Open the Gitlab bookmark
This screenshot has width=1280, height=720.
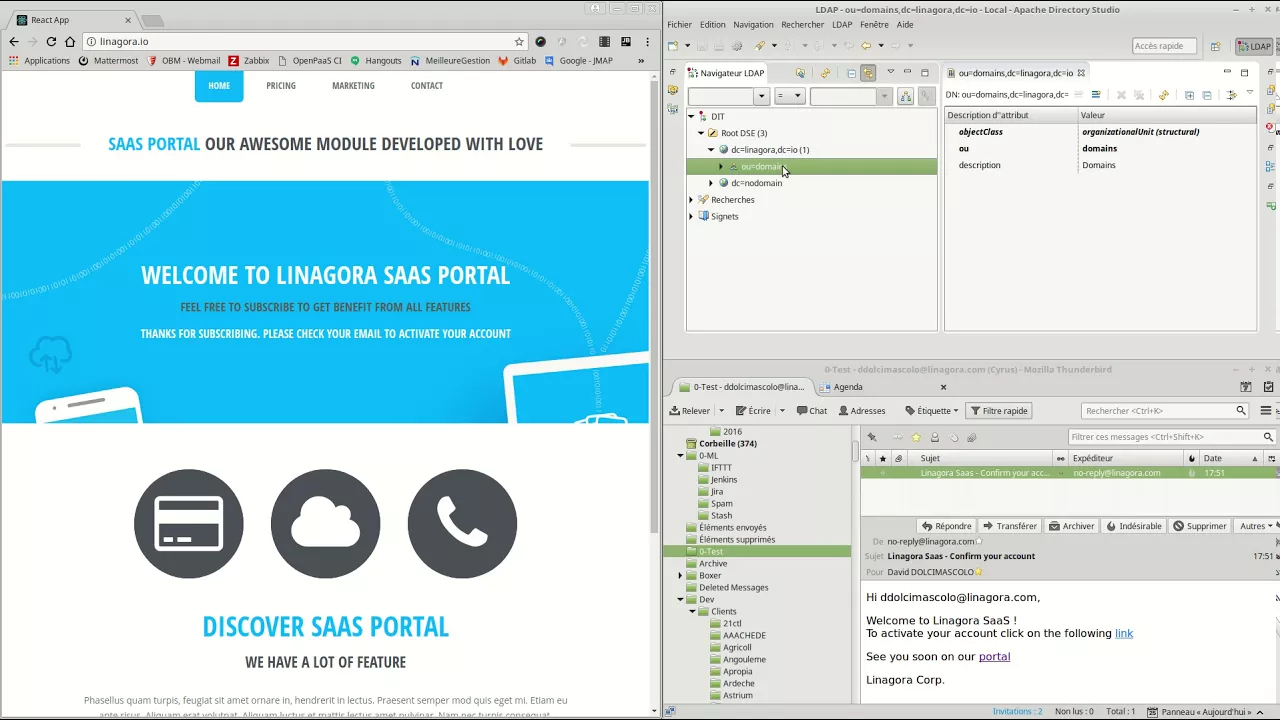point(518,60)
